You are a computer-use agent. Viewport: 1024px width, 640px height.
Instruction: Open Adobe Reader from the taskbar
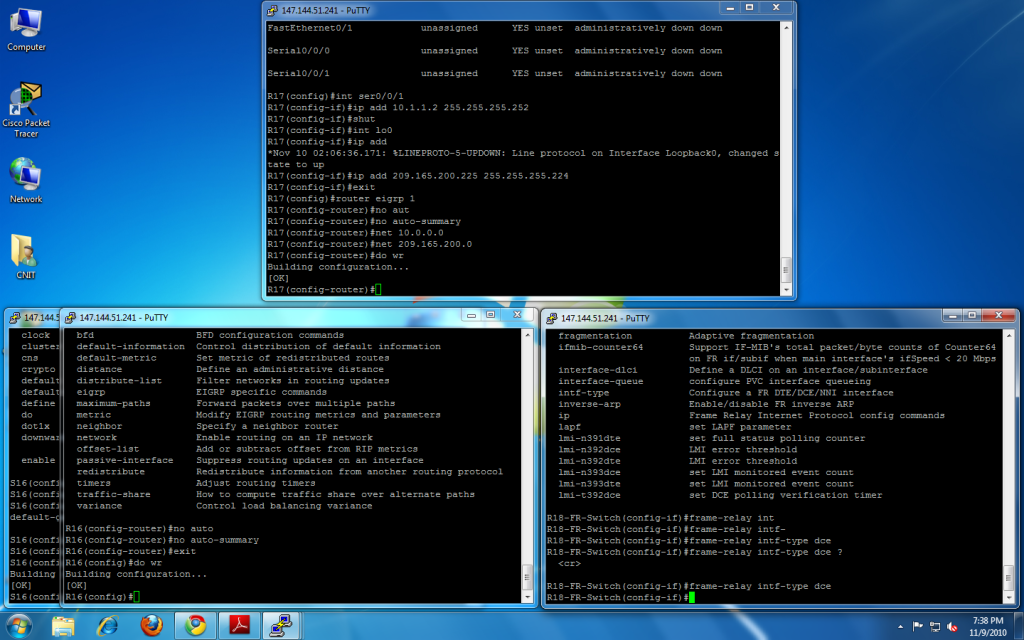click(x=240, y=626)
